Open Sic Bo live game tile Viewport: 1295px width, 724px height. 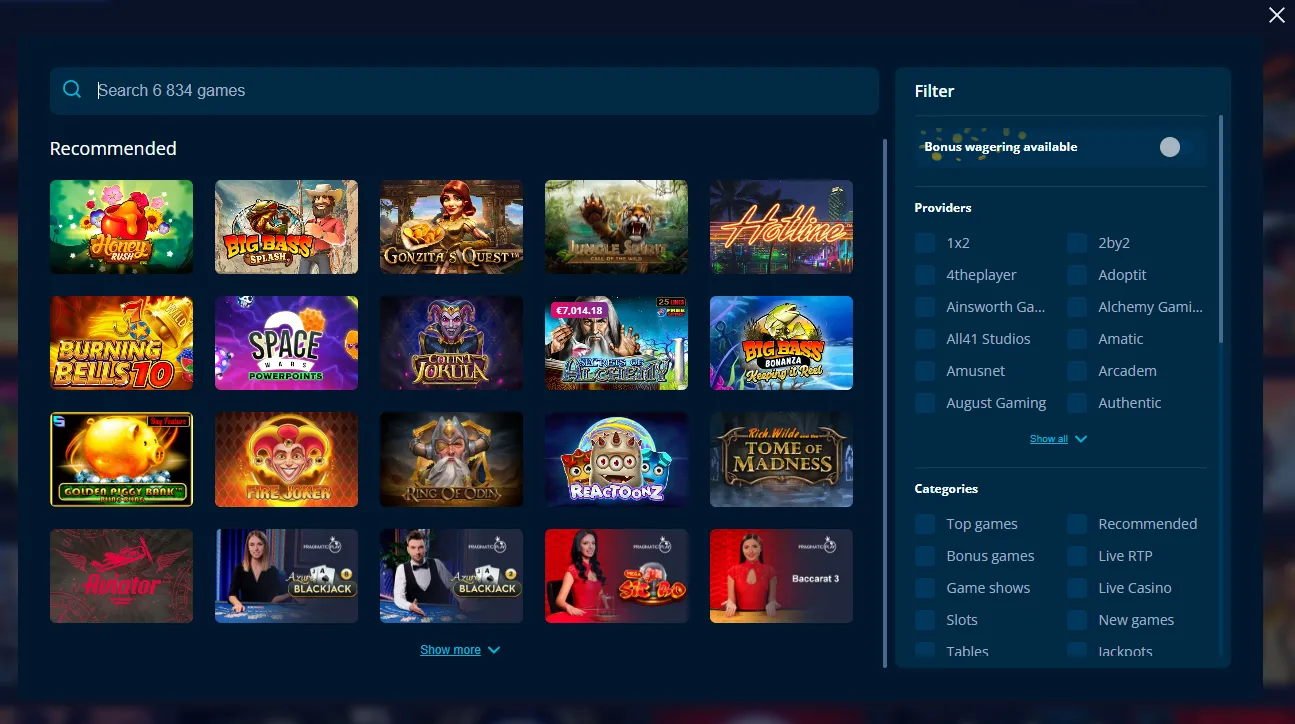616,576
